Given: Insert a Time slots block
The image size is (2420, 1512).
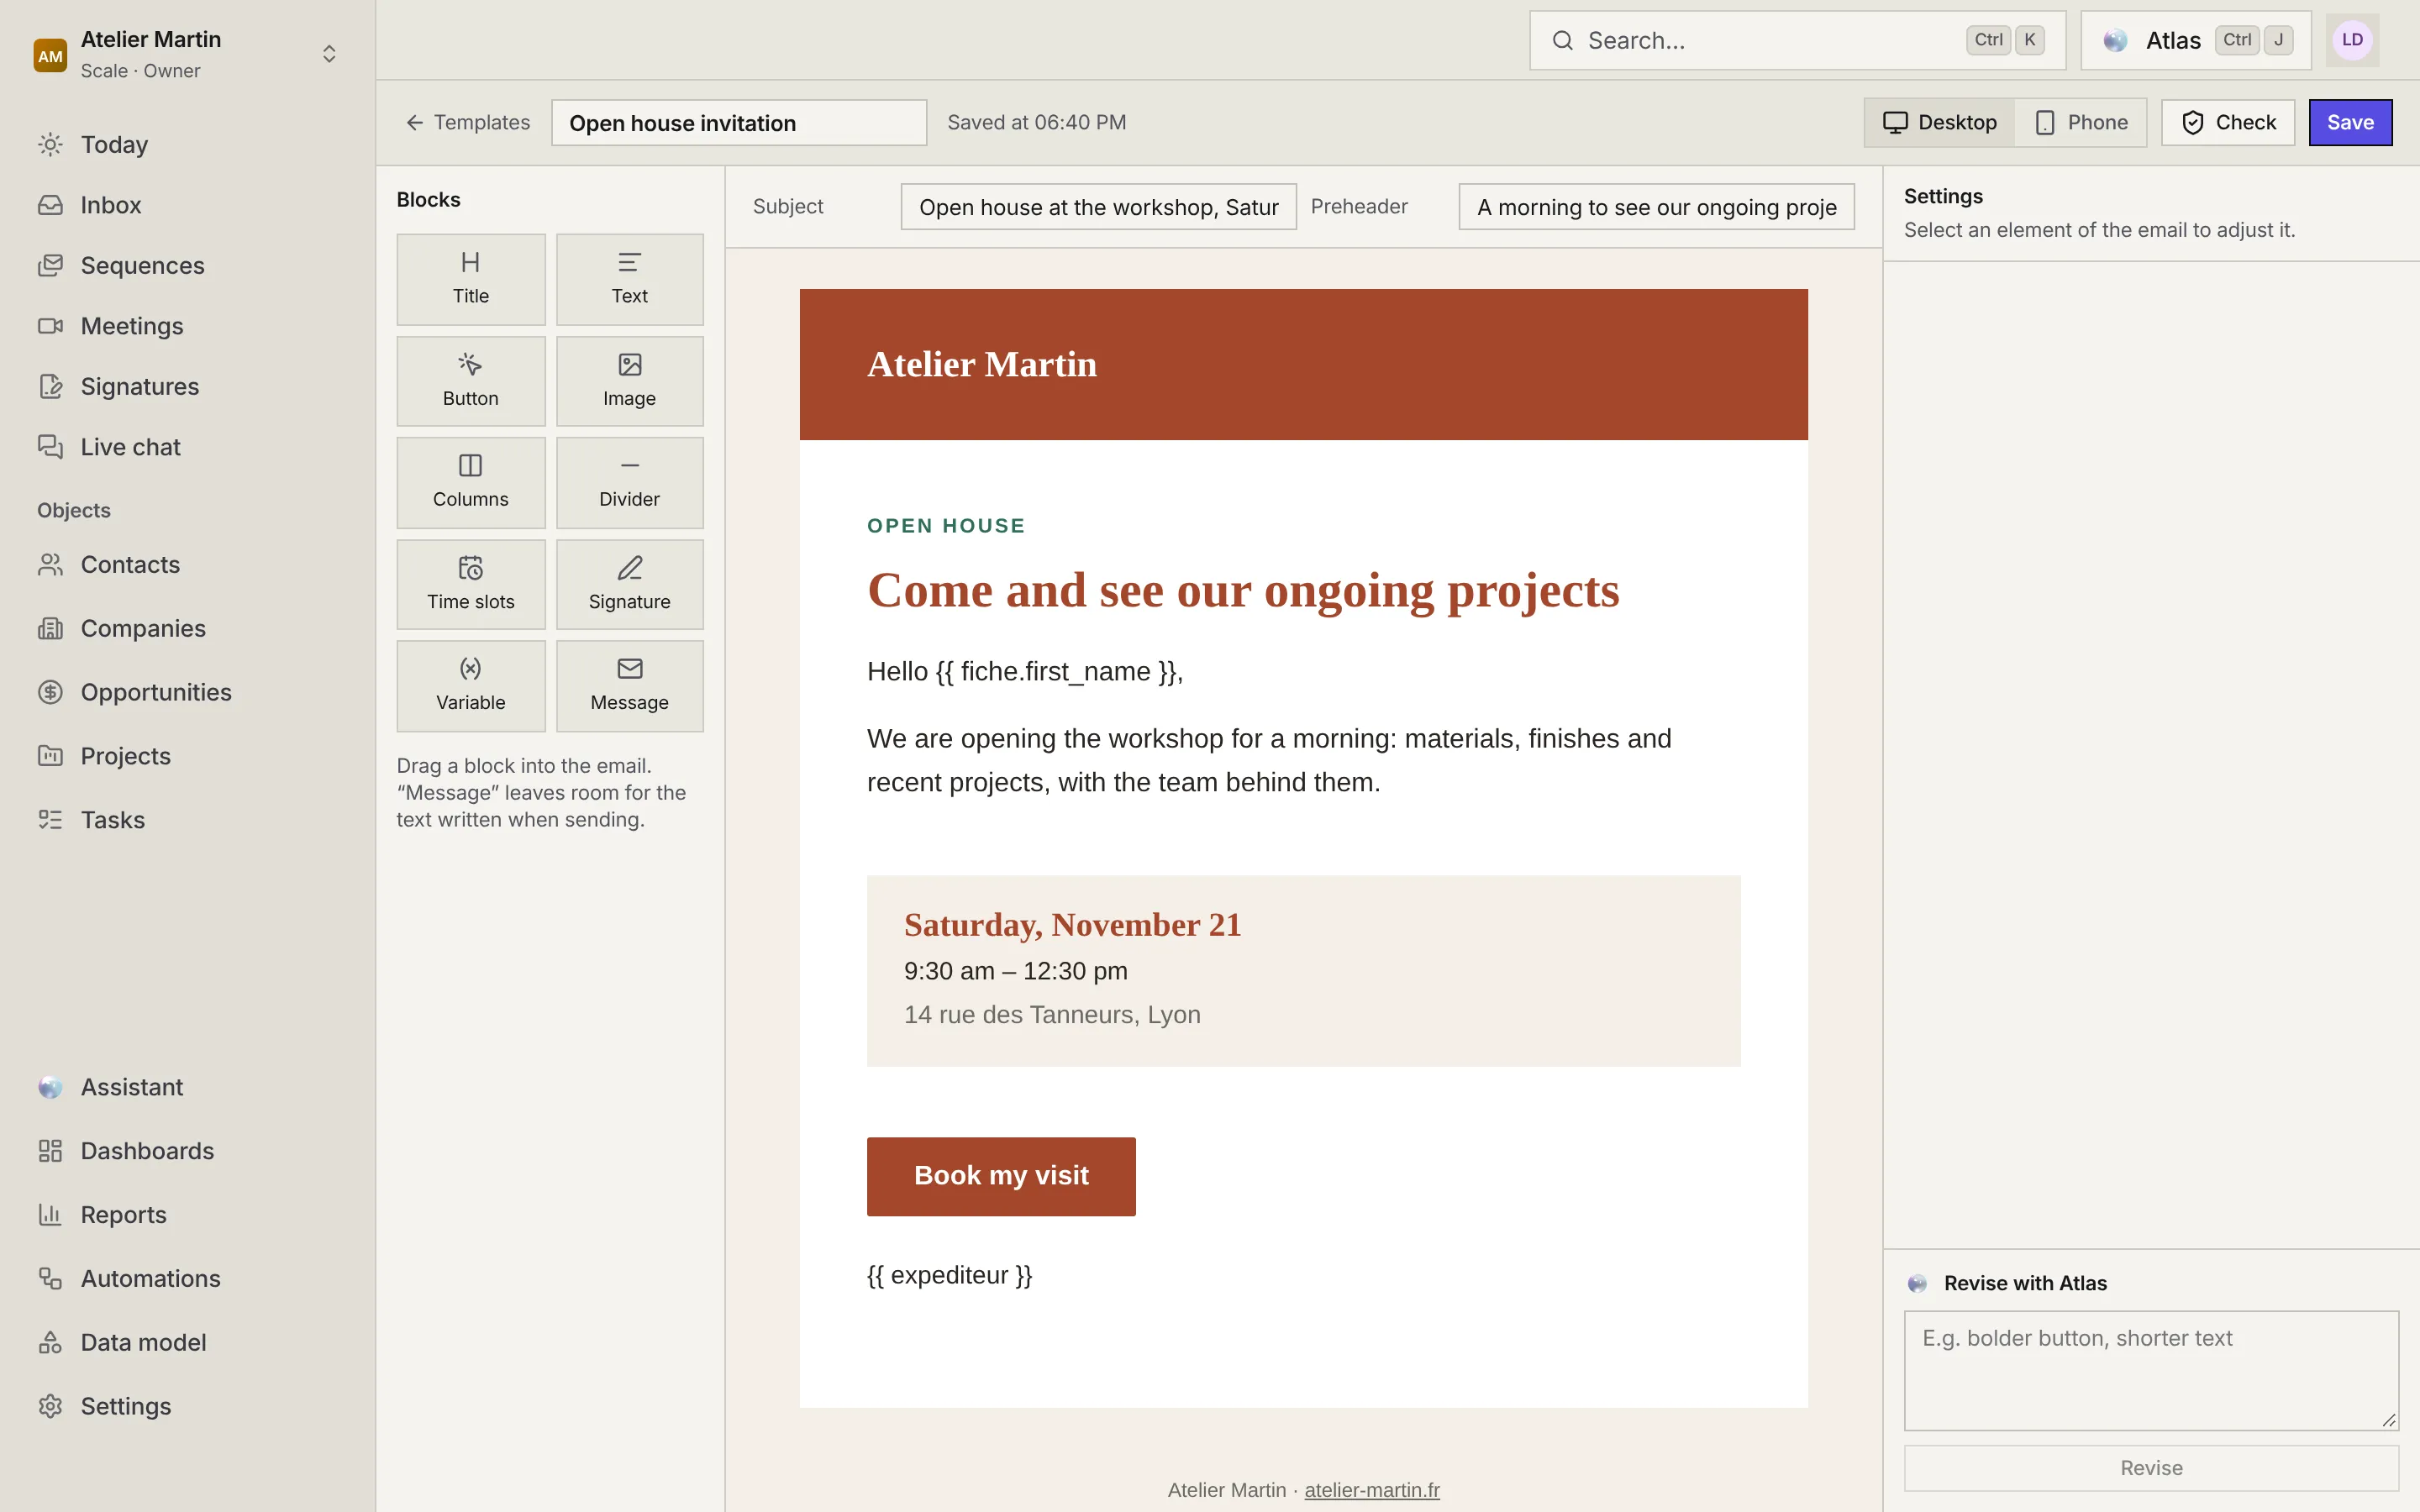Looking at the screenshot, I should click(470, 584).
